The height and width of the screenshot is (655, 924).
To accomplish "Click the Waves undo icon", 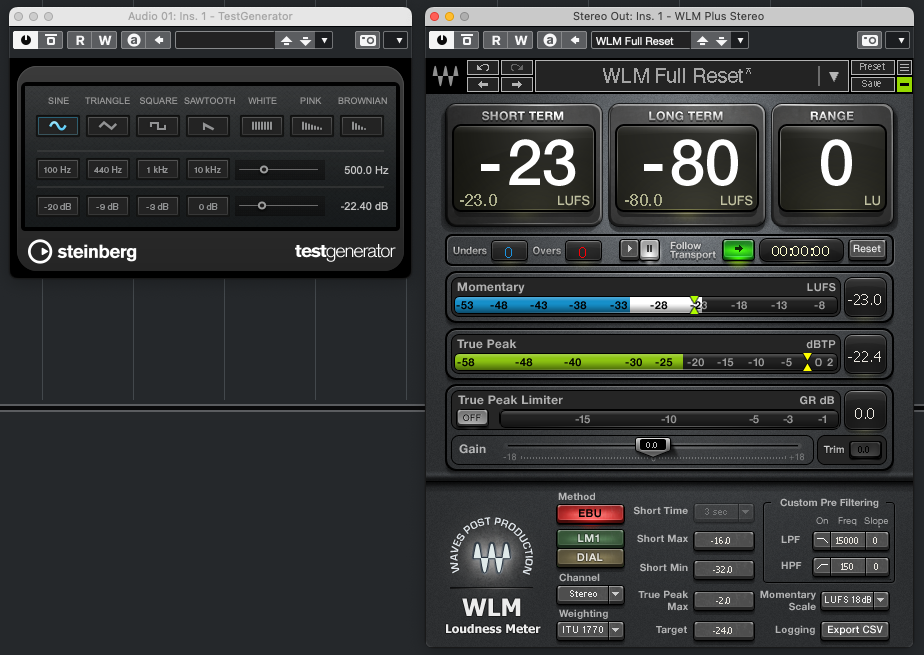I will 483,67.
